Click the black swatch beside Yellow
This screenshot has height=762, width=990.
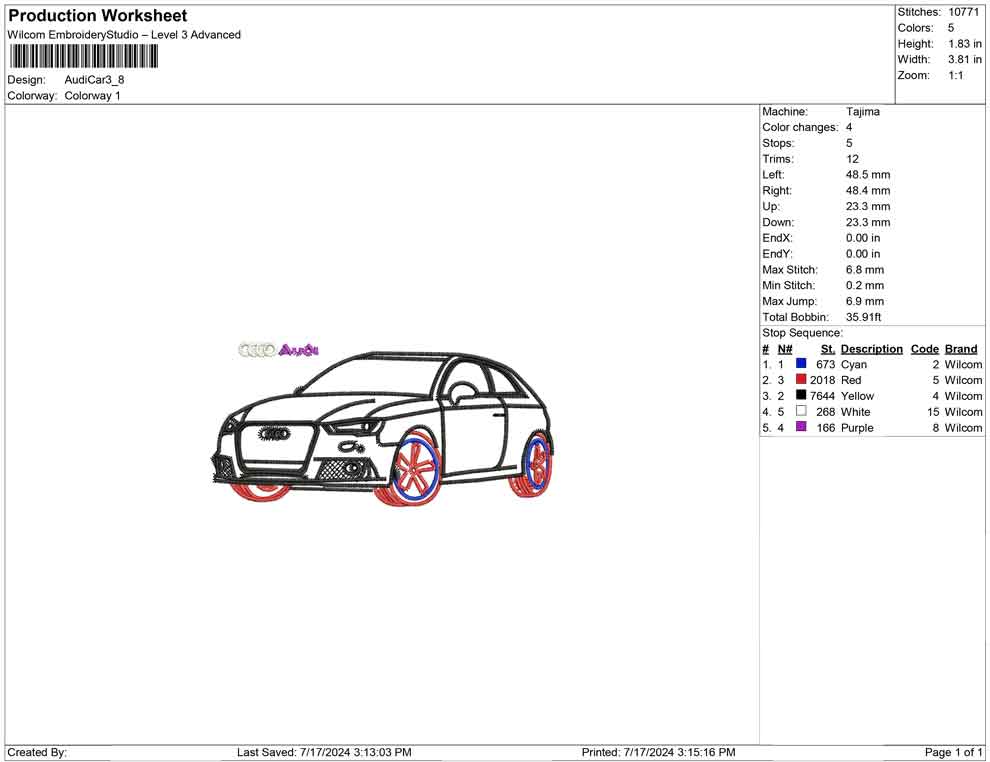pyautogui.click(x=801, y=395)
